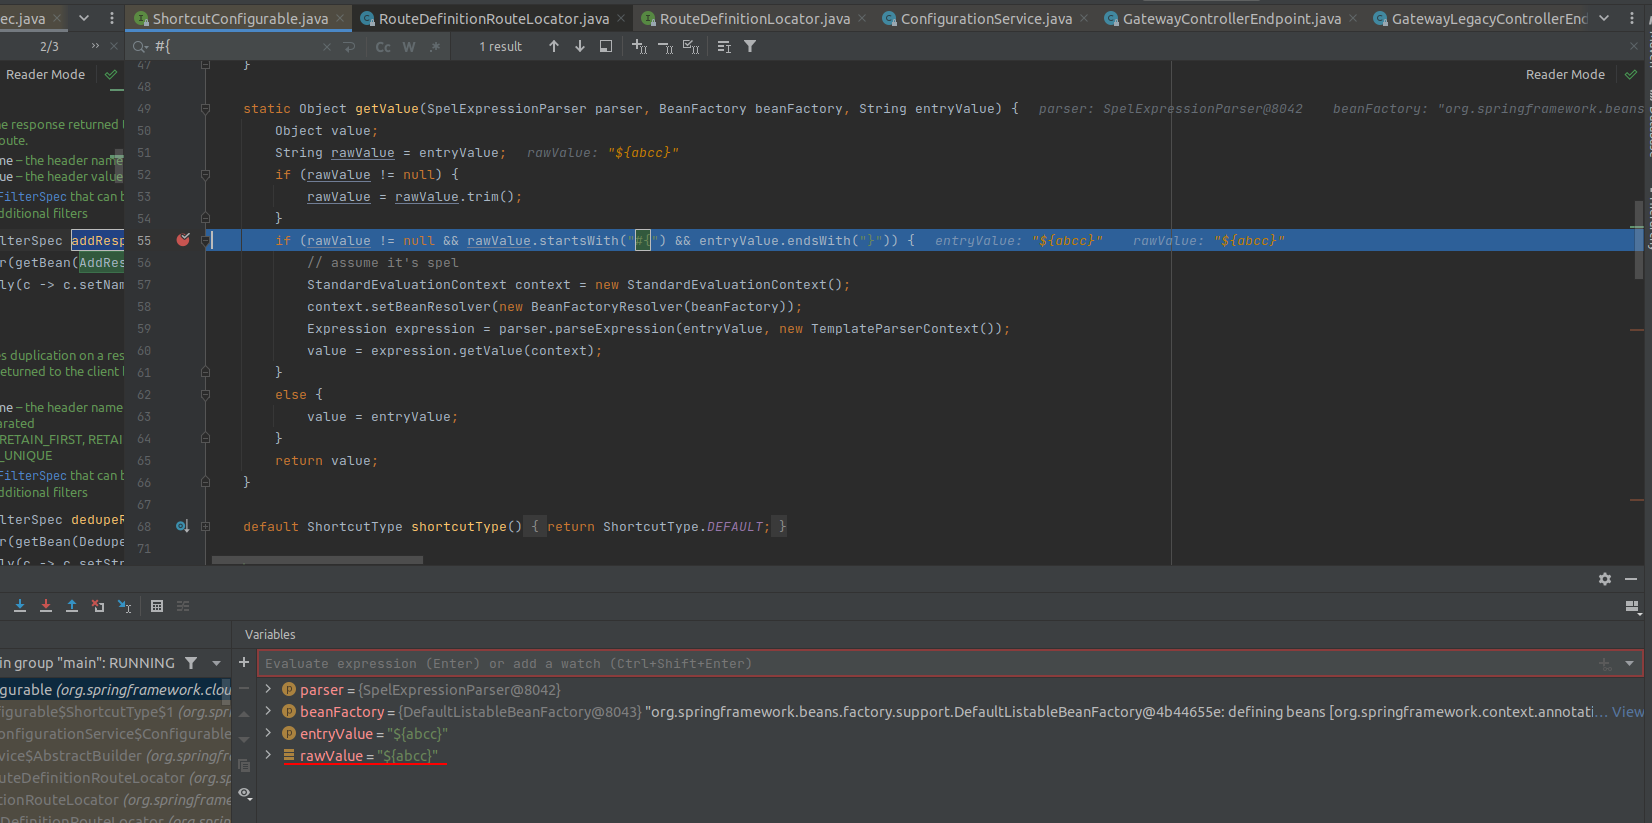Select AbstractBuilder stack frame
Screen dimensions: 1652x823
pyautogui.click(x=115, y=756)
